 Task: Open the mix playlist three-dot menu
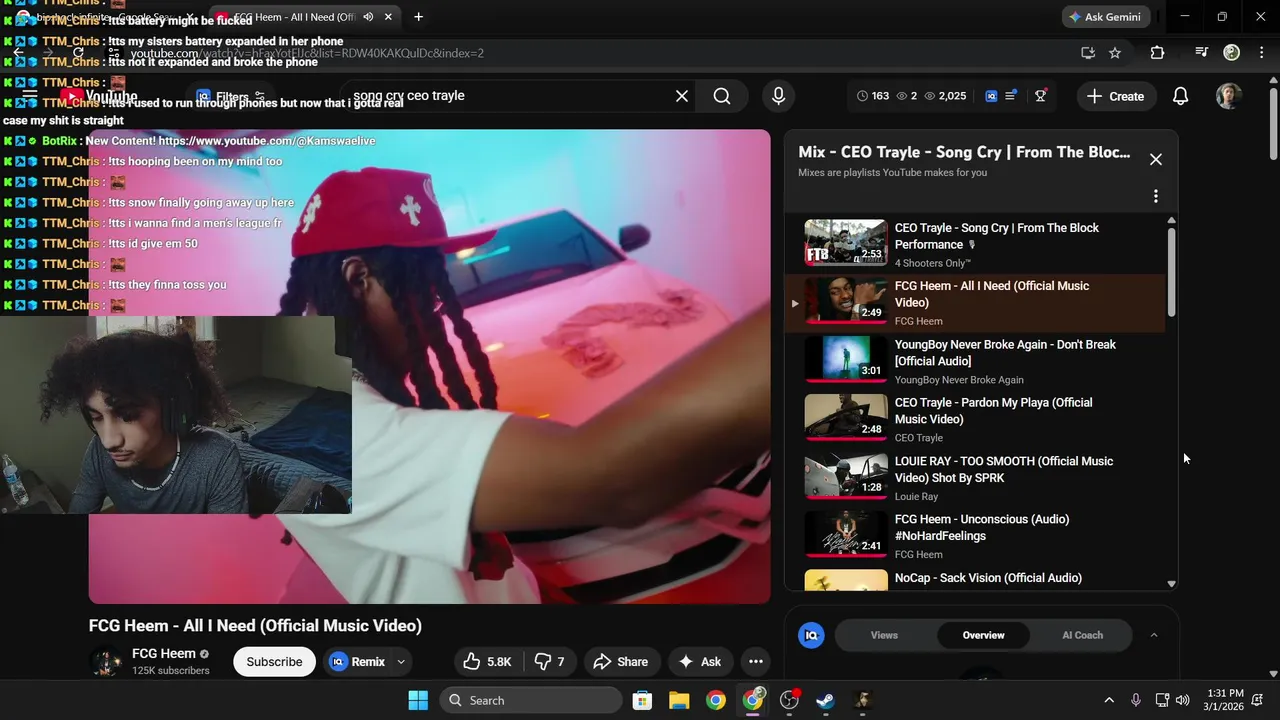(1155, 196)
